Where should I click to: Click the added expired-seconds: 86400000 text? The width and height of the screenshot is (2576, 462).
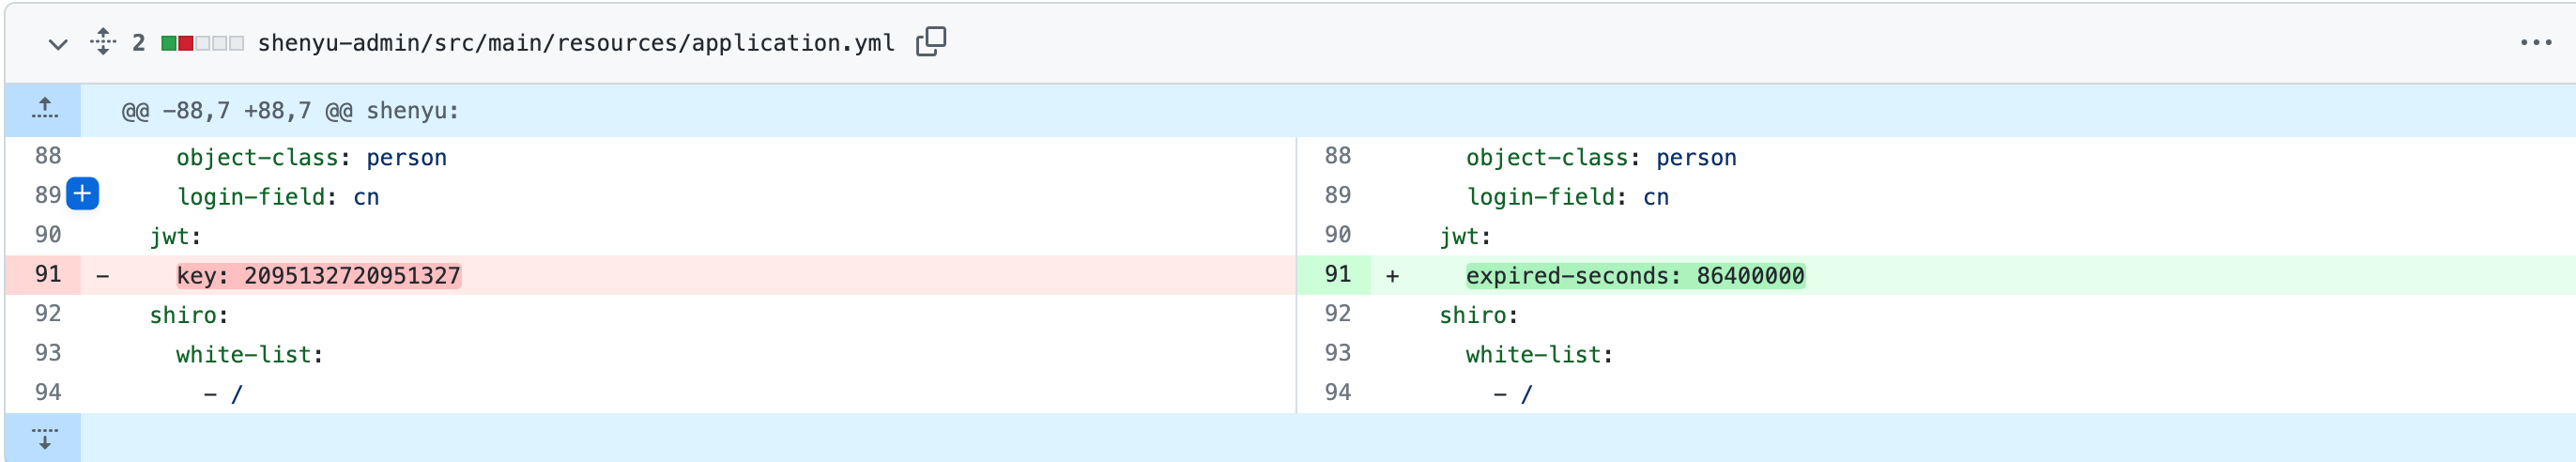(1634, 276)
